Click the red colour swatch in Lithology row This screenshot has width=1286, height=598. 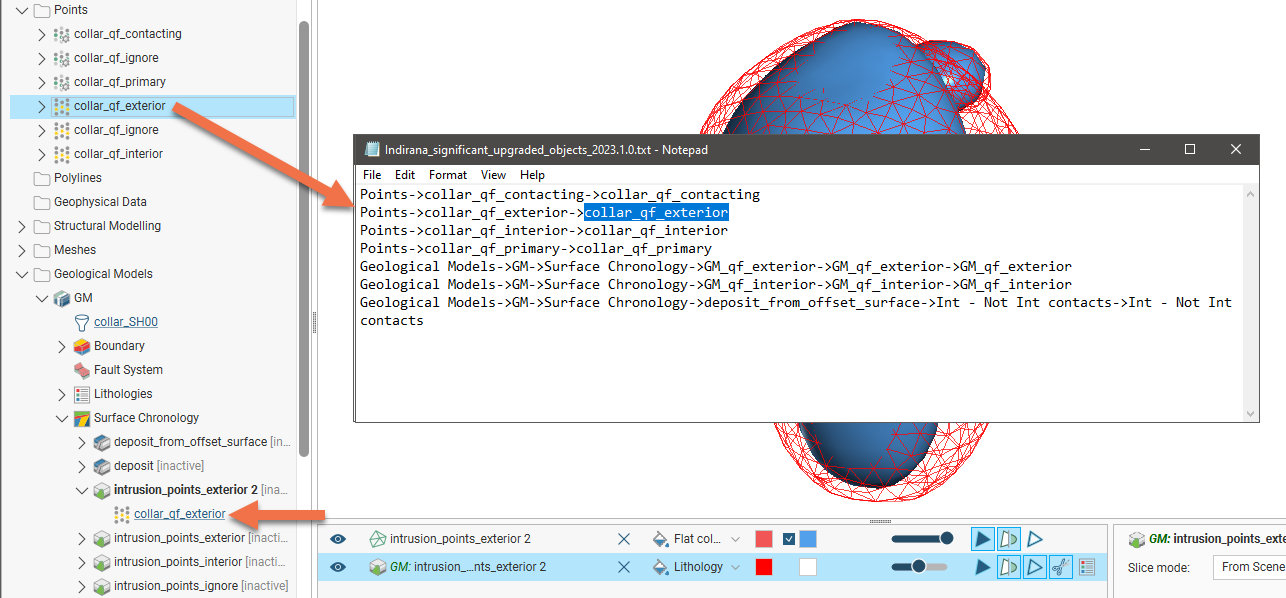click(x=764, y=567)
